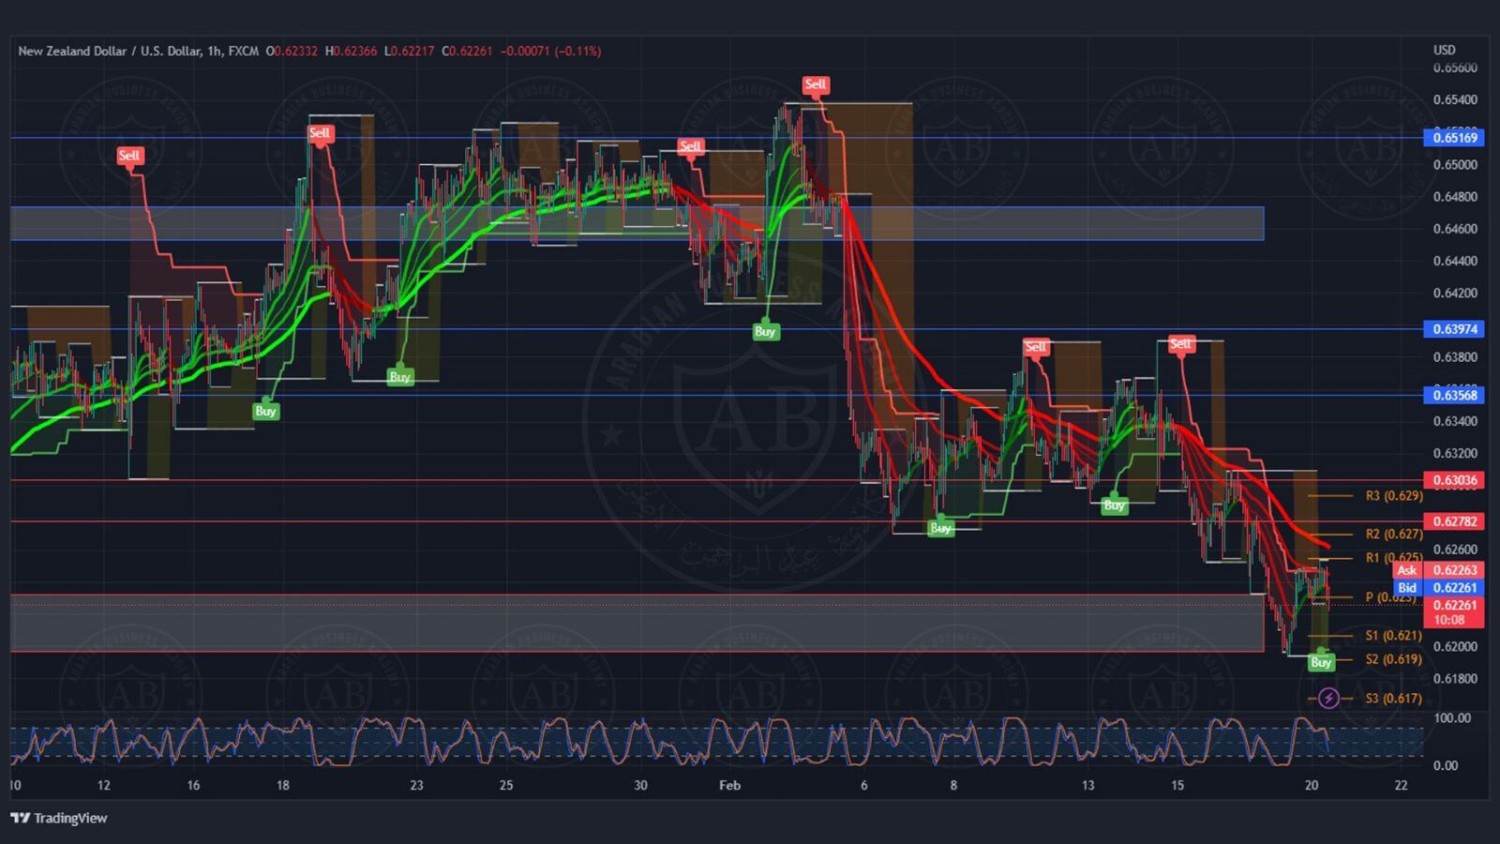Image resolution: width=1500 pixels, height=844 pixels.
Task: Click the change value −0.00071 (−0.11%)
Action: coord(551,51)
